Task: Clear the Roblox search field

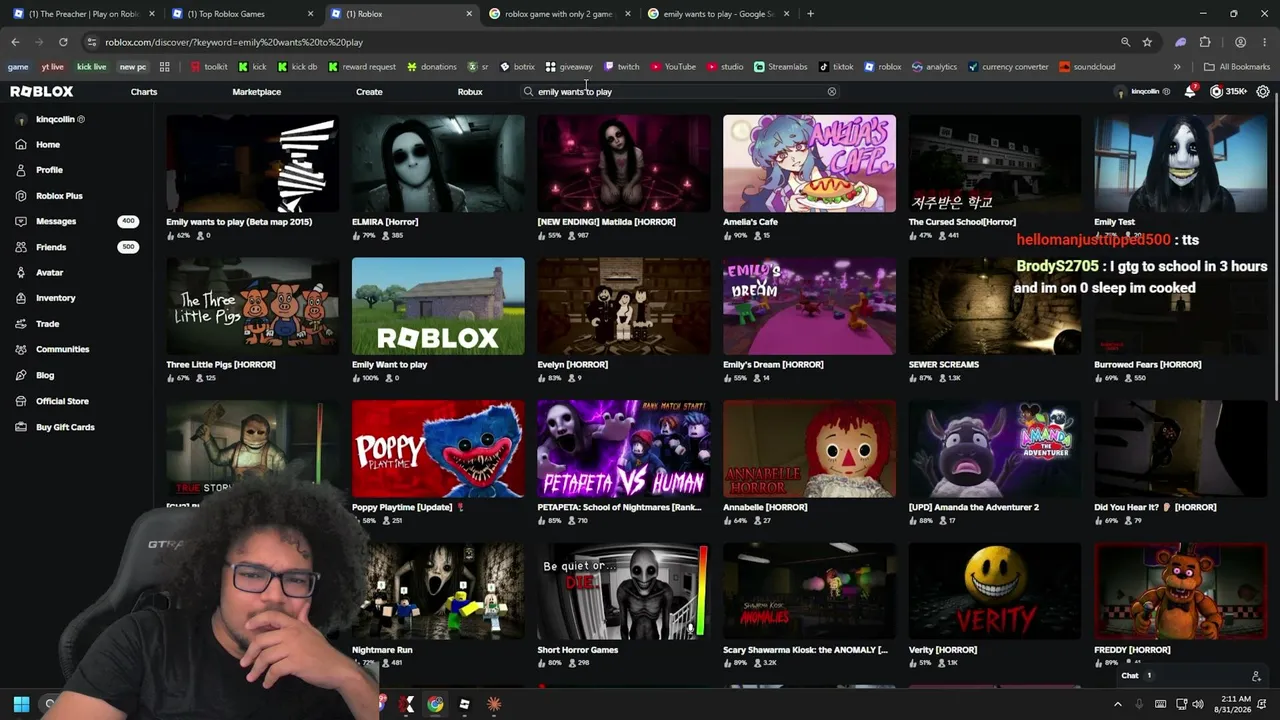Action: (831, 91)
